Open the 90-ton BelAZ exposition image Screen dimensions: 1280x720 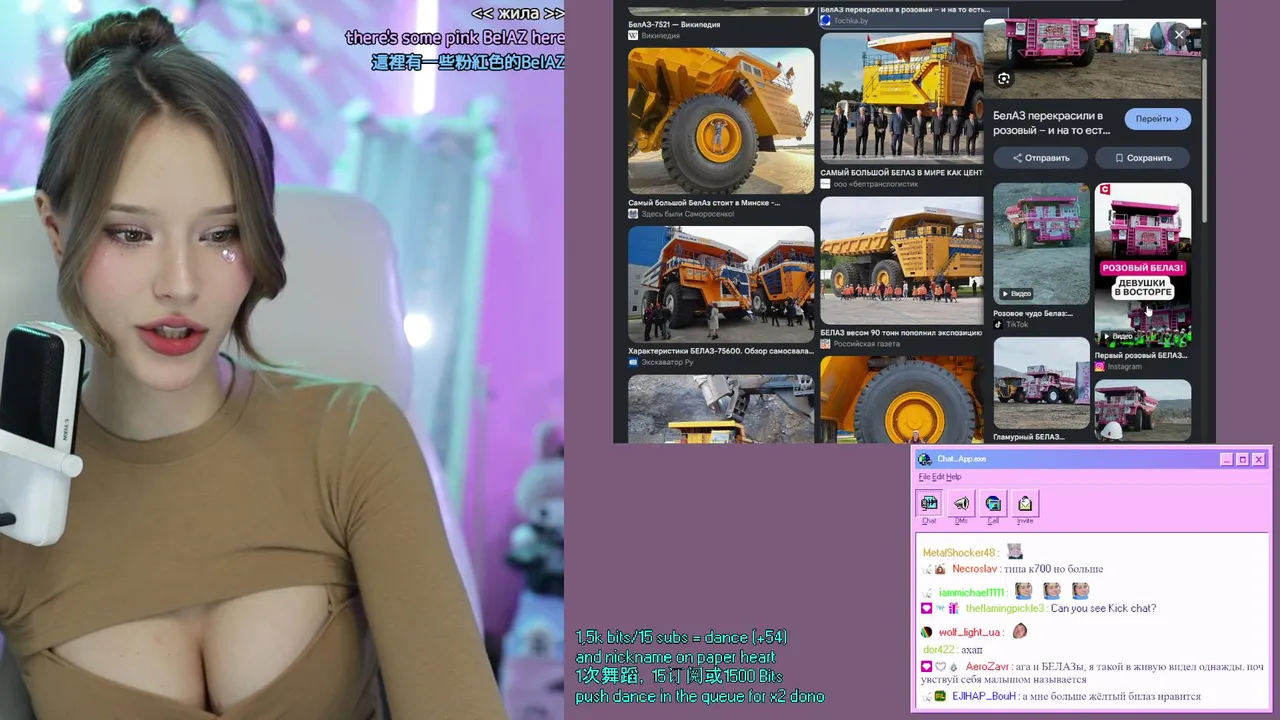pos(901,260)
